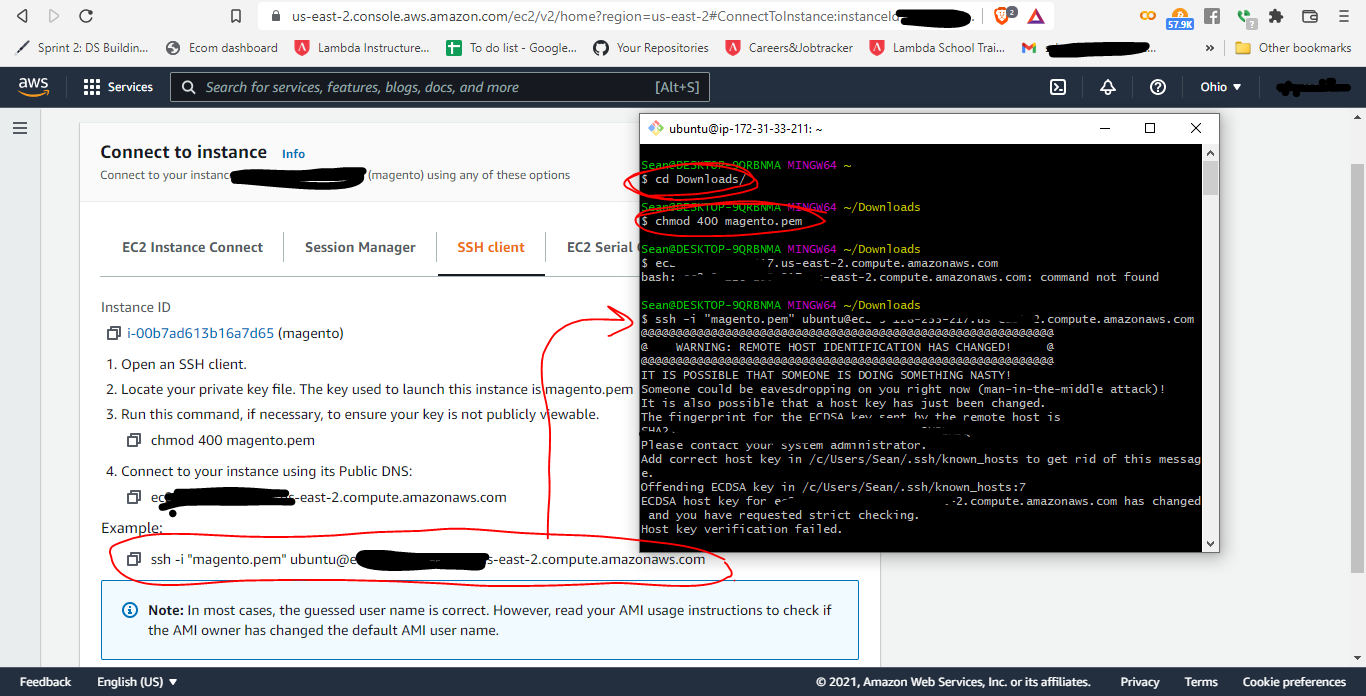Click the instance ID i-00b7ad613b16a7d65 link

tap(200, 333)
